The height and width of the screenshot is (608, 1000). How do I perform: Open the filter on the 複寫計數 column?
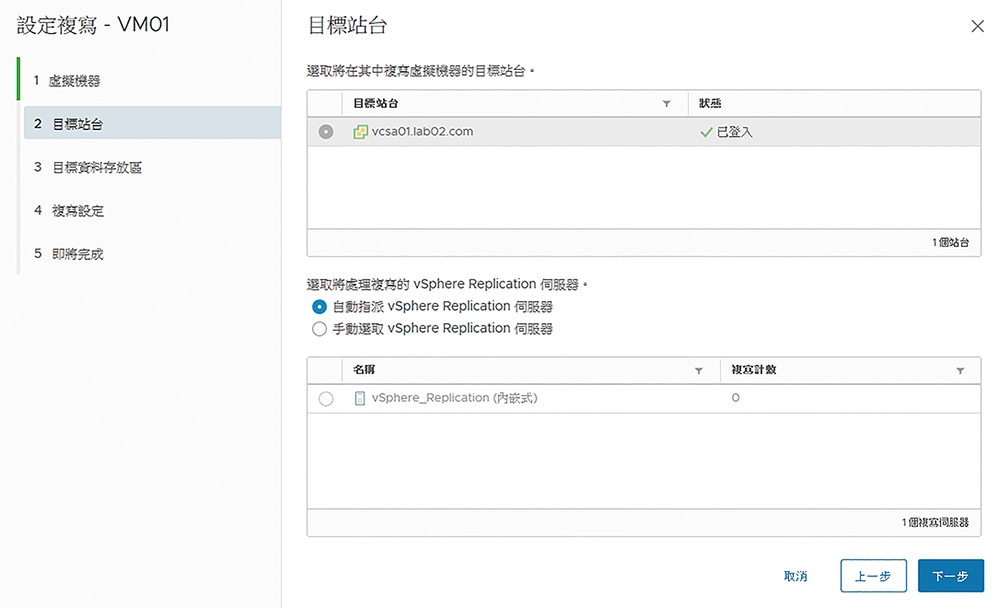tap(960, 371)
